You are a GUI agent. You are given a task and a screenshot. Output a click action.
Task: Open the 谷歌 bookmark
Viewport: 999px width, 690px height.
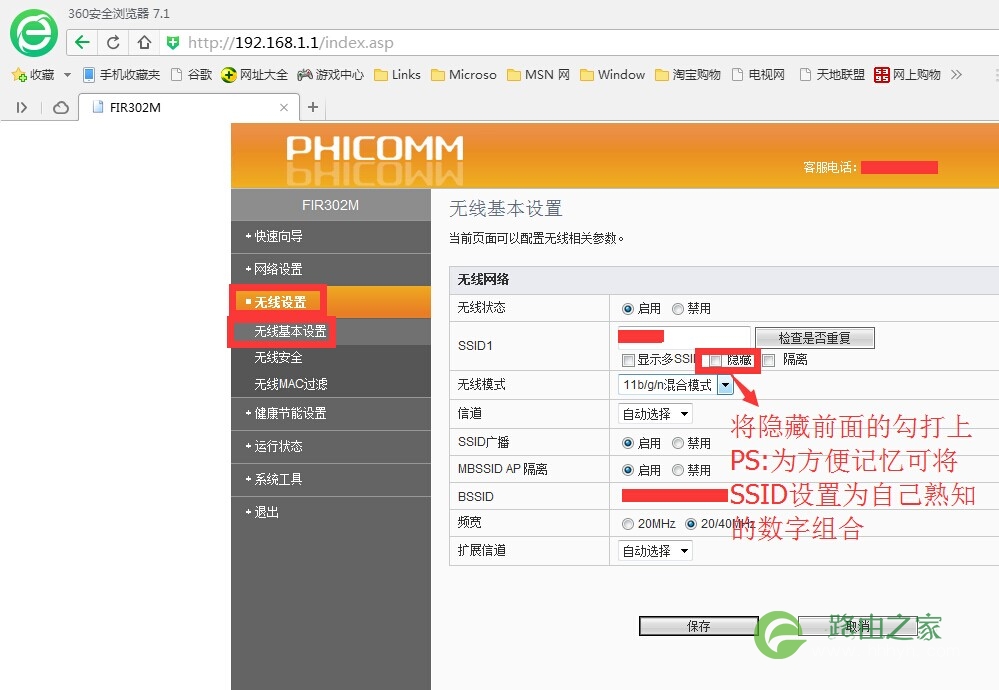[191, 75]
